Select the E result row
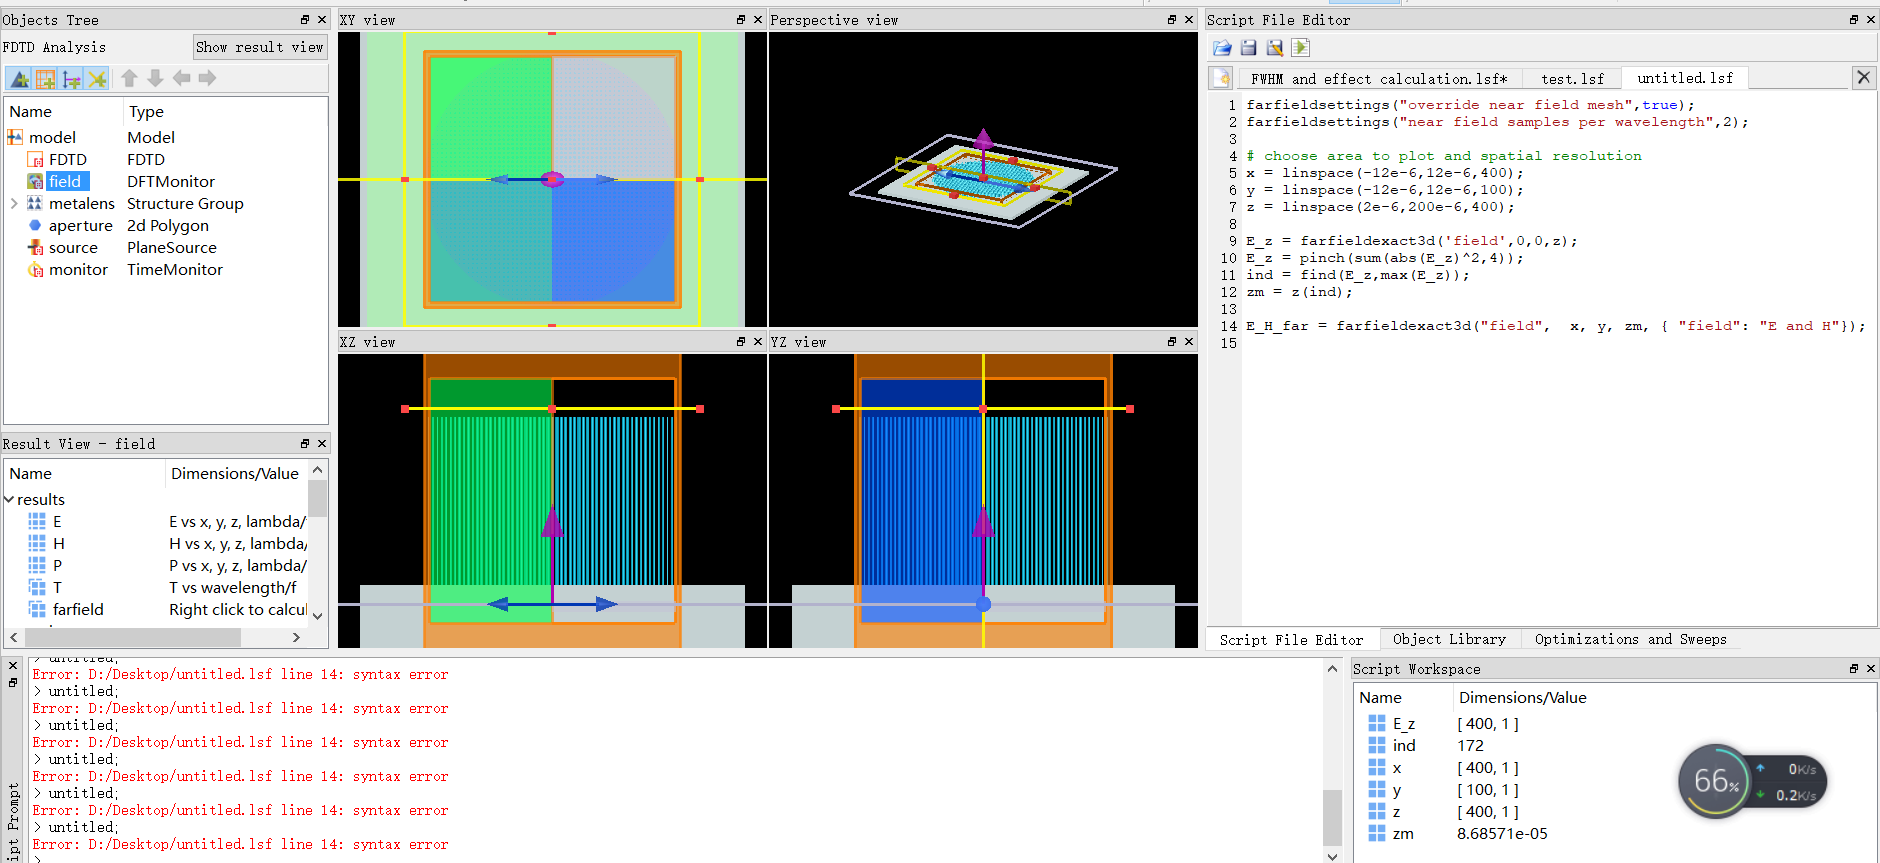 click(166, 522)
